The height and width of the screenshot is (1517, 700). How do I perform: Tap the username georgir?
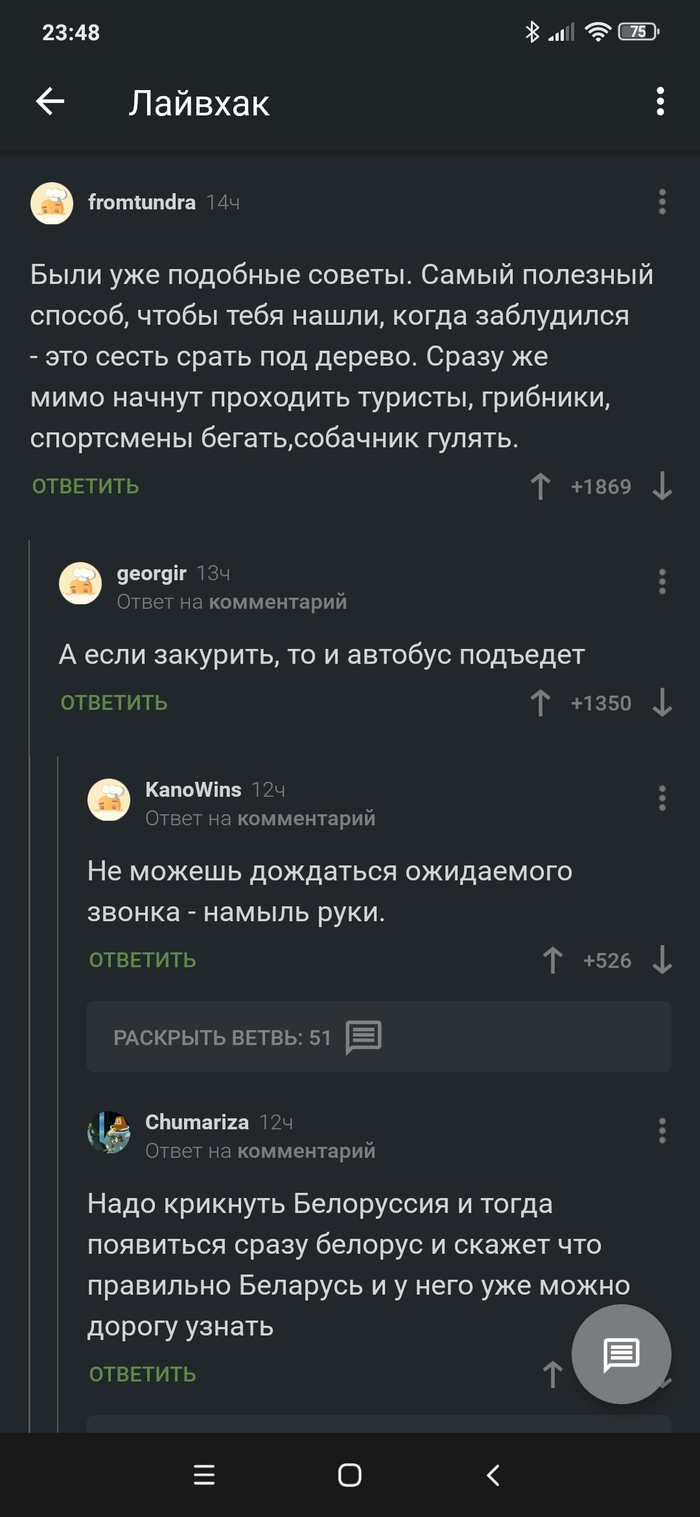[x=151, y=573]
